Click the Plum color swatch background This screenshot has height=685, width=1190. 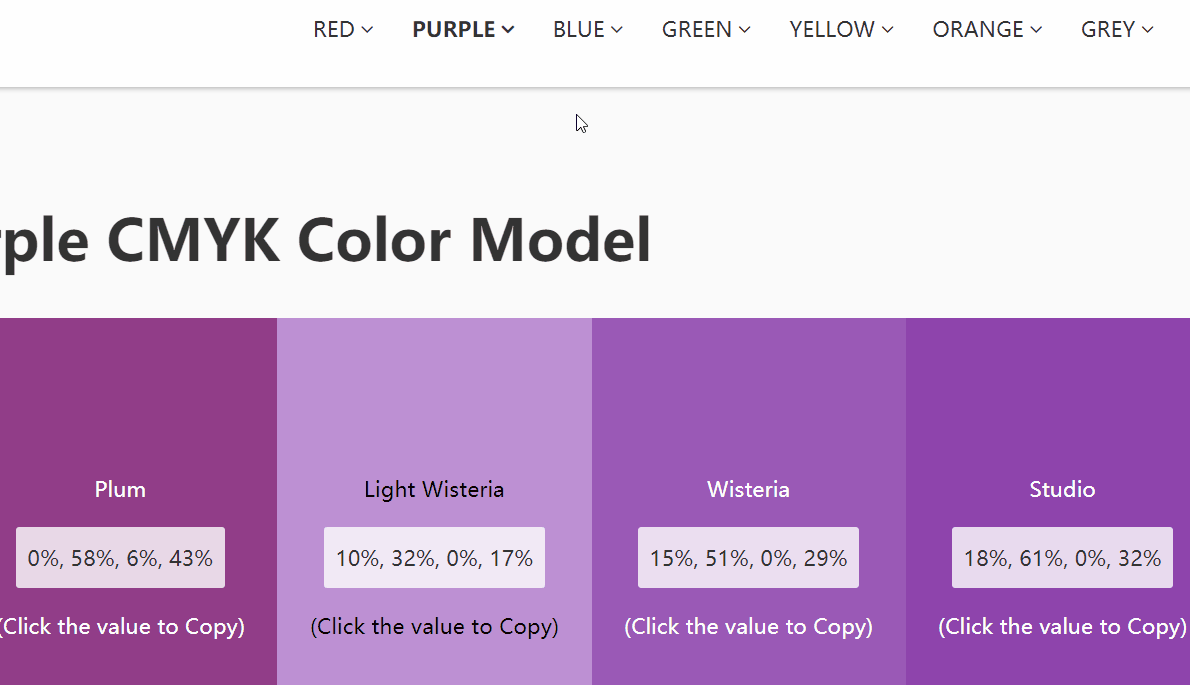[x=138, y=400]
